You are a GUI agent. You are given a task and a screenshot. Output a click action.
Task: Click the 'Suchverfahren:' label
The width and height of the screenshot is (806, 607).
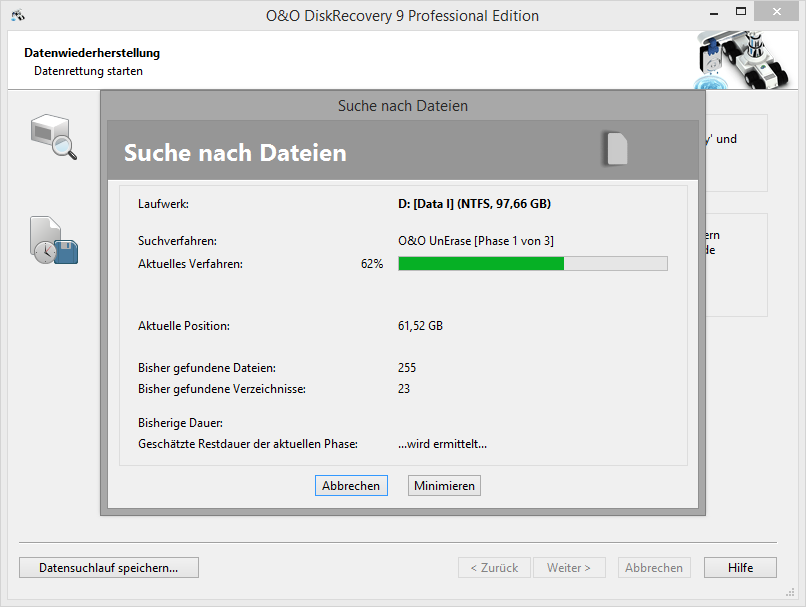click(177, 241)
